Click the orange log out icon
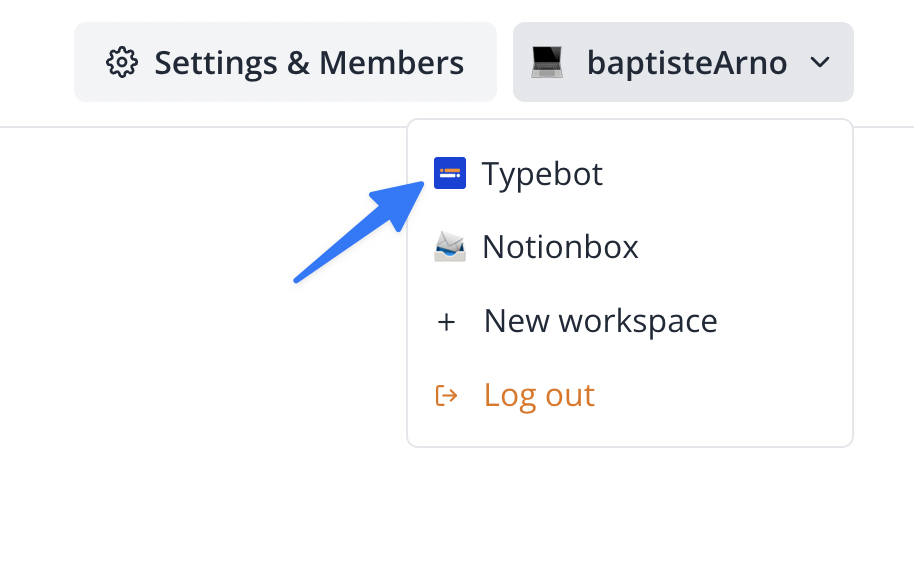Viewport: 914px width, 562px height. [x=446, y=395]
